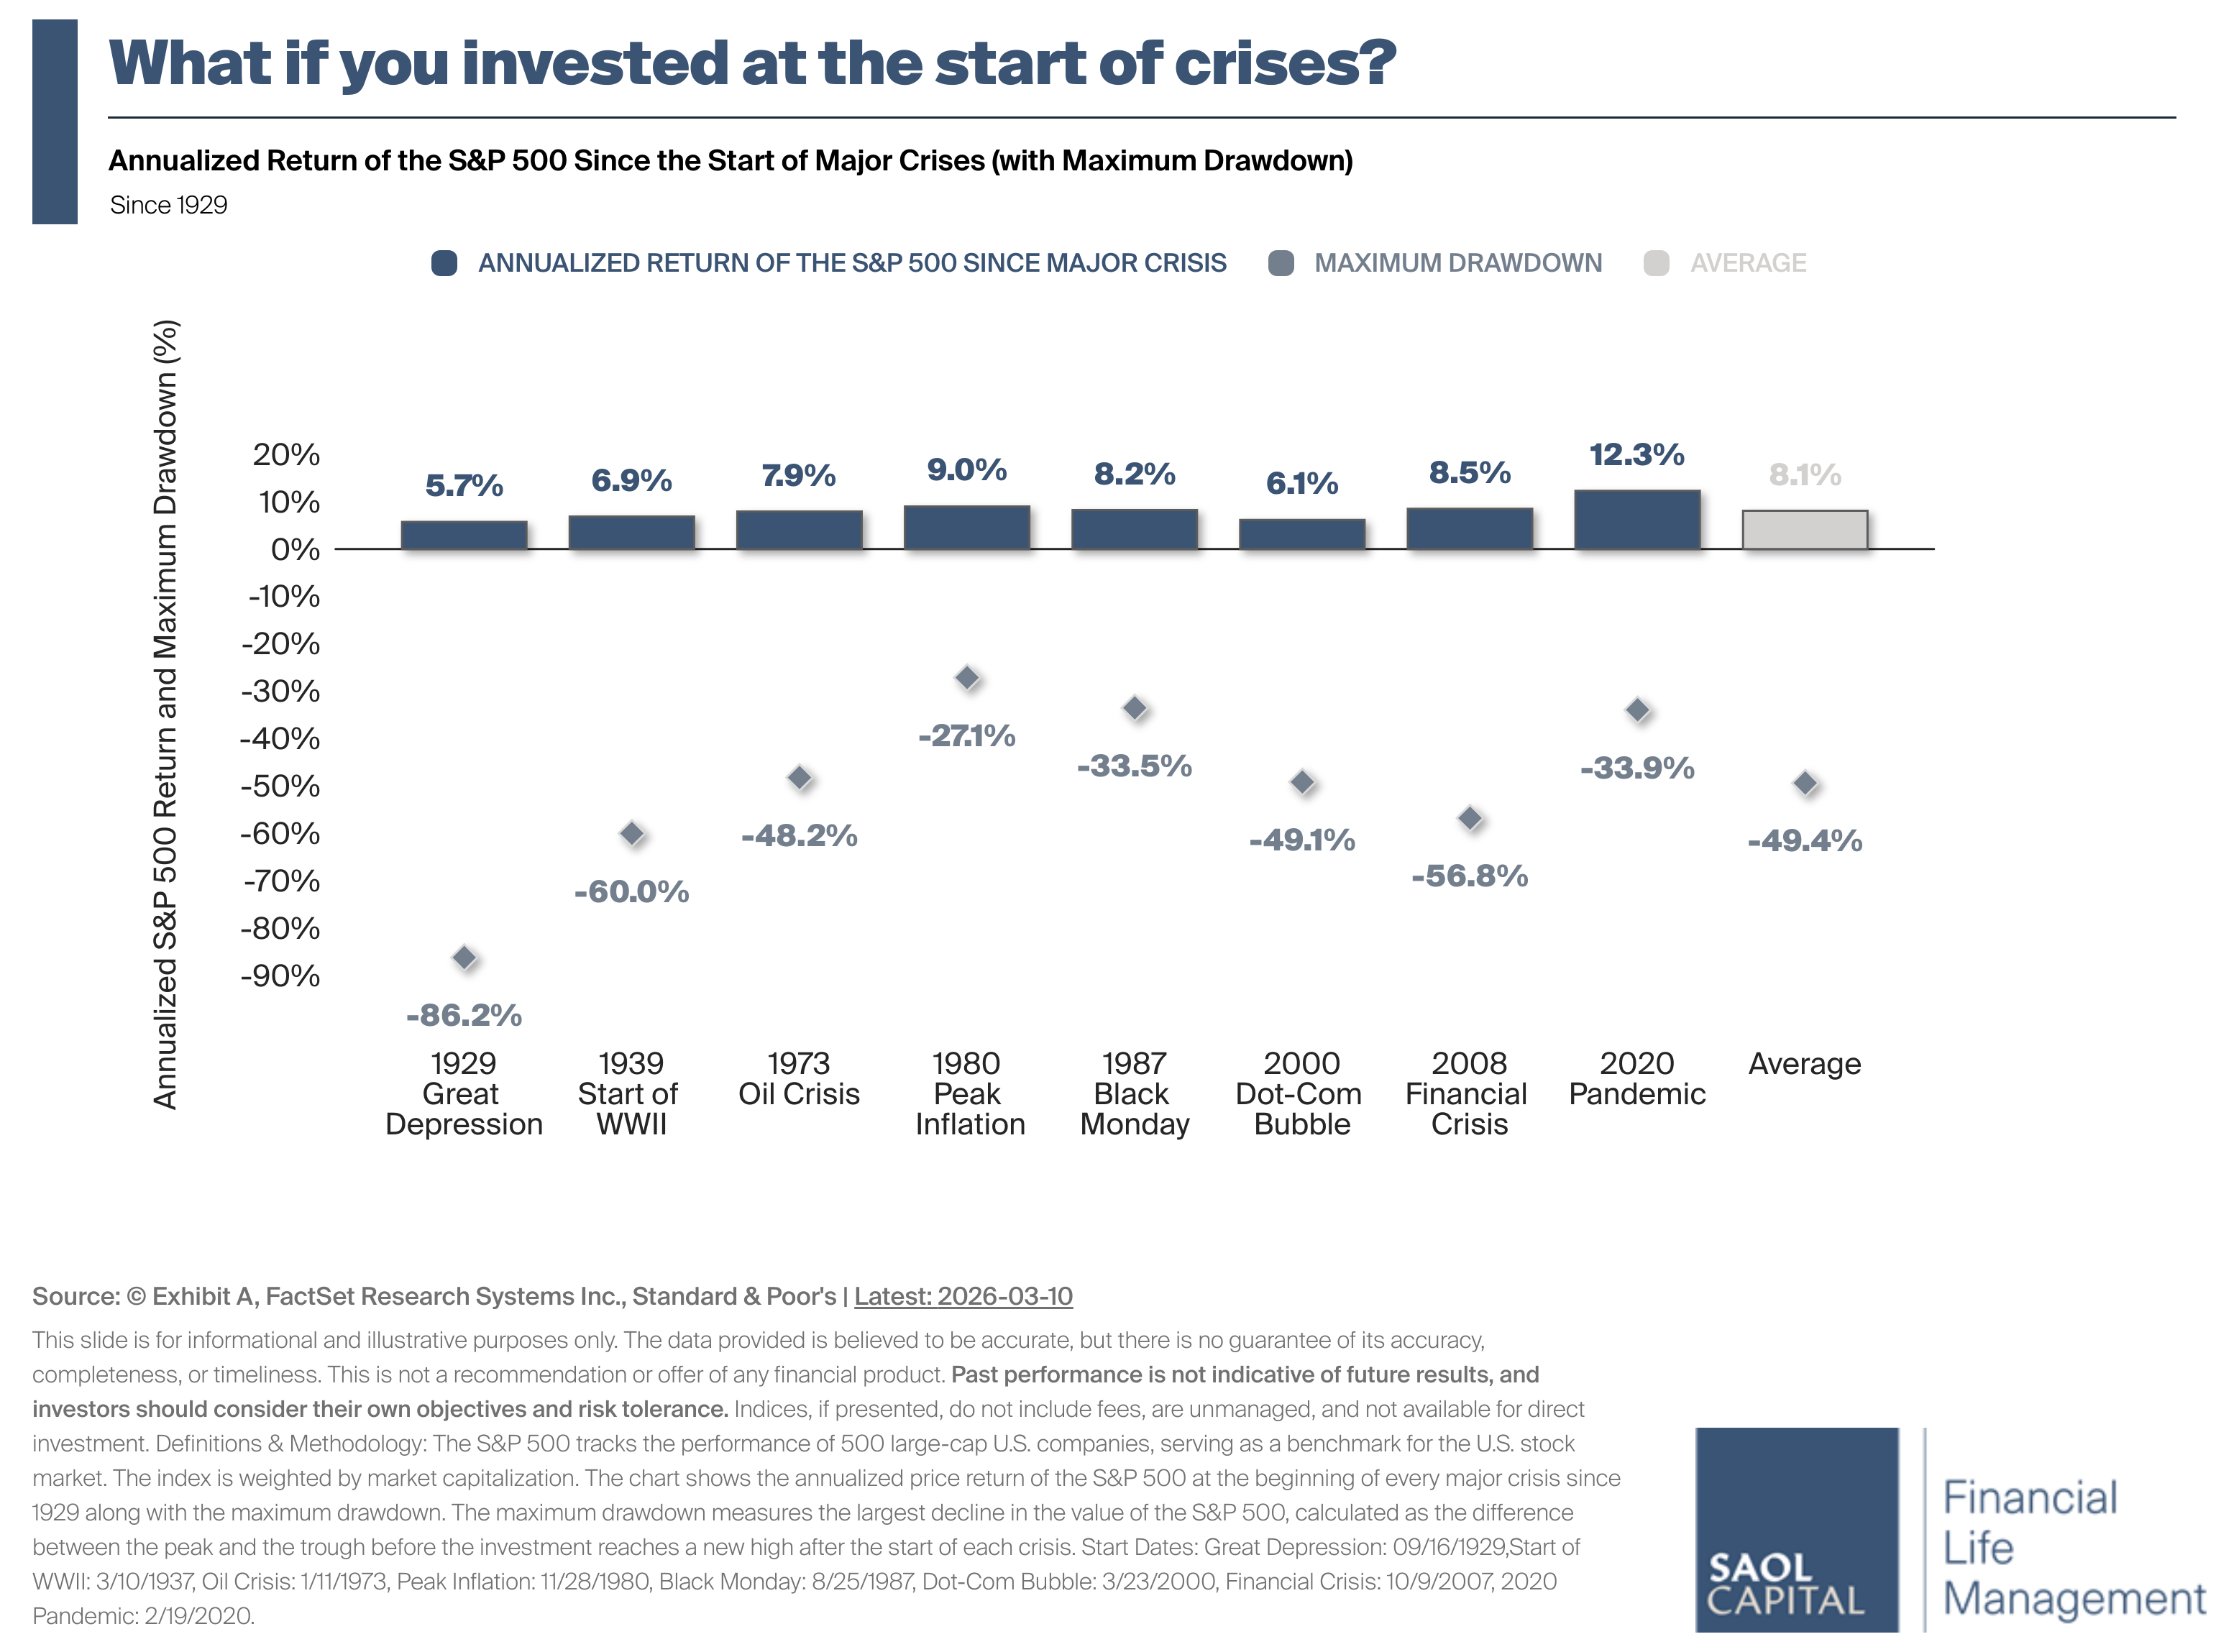Image resolution: width=2239 pixels, height=1652 pixels.
Task: Select the 2000 Dot-Com Bubble drawdown diamond
Action: pyautogui.click(x=1302, y=782)
